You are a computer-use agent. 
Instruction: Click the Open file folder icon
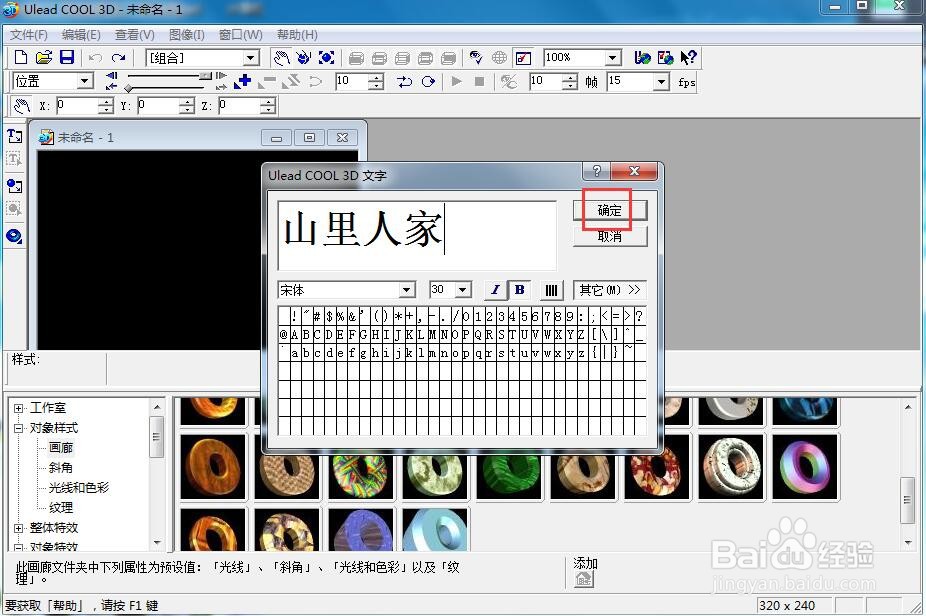[x=44, y=57]
